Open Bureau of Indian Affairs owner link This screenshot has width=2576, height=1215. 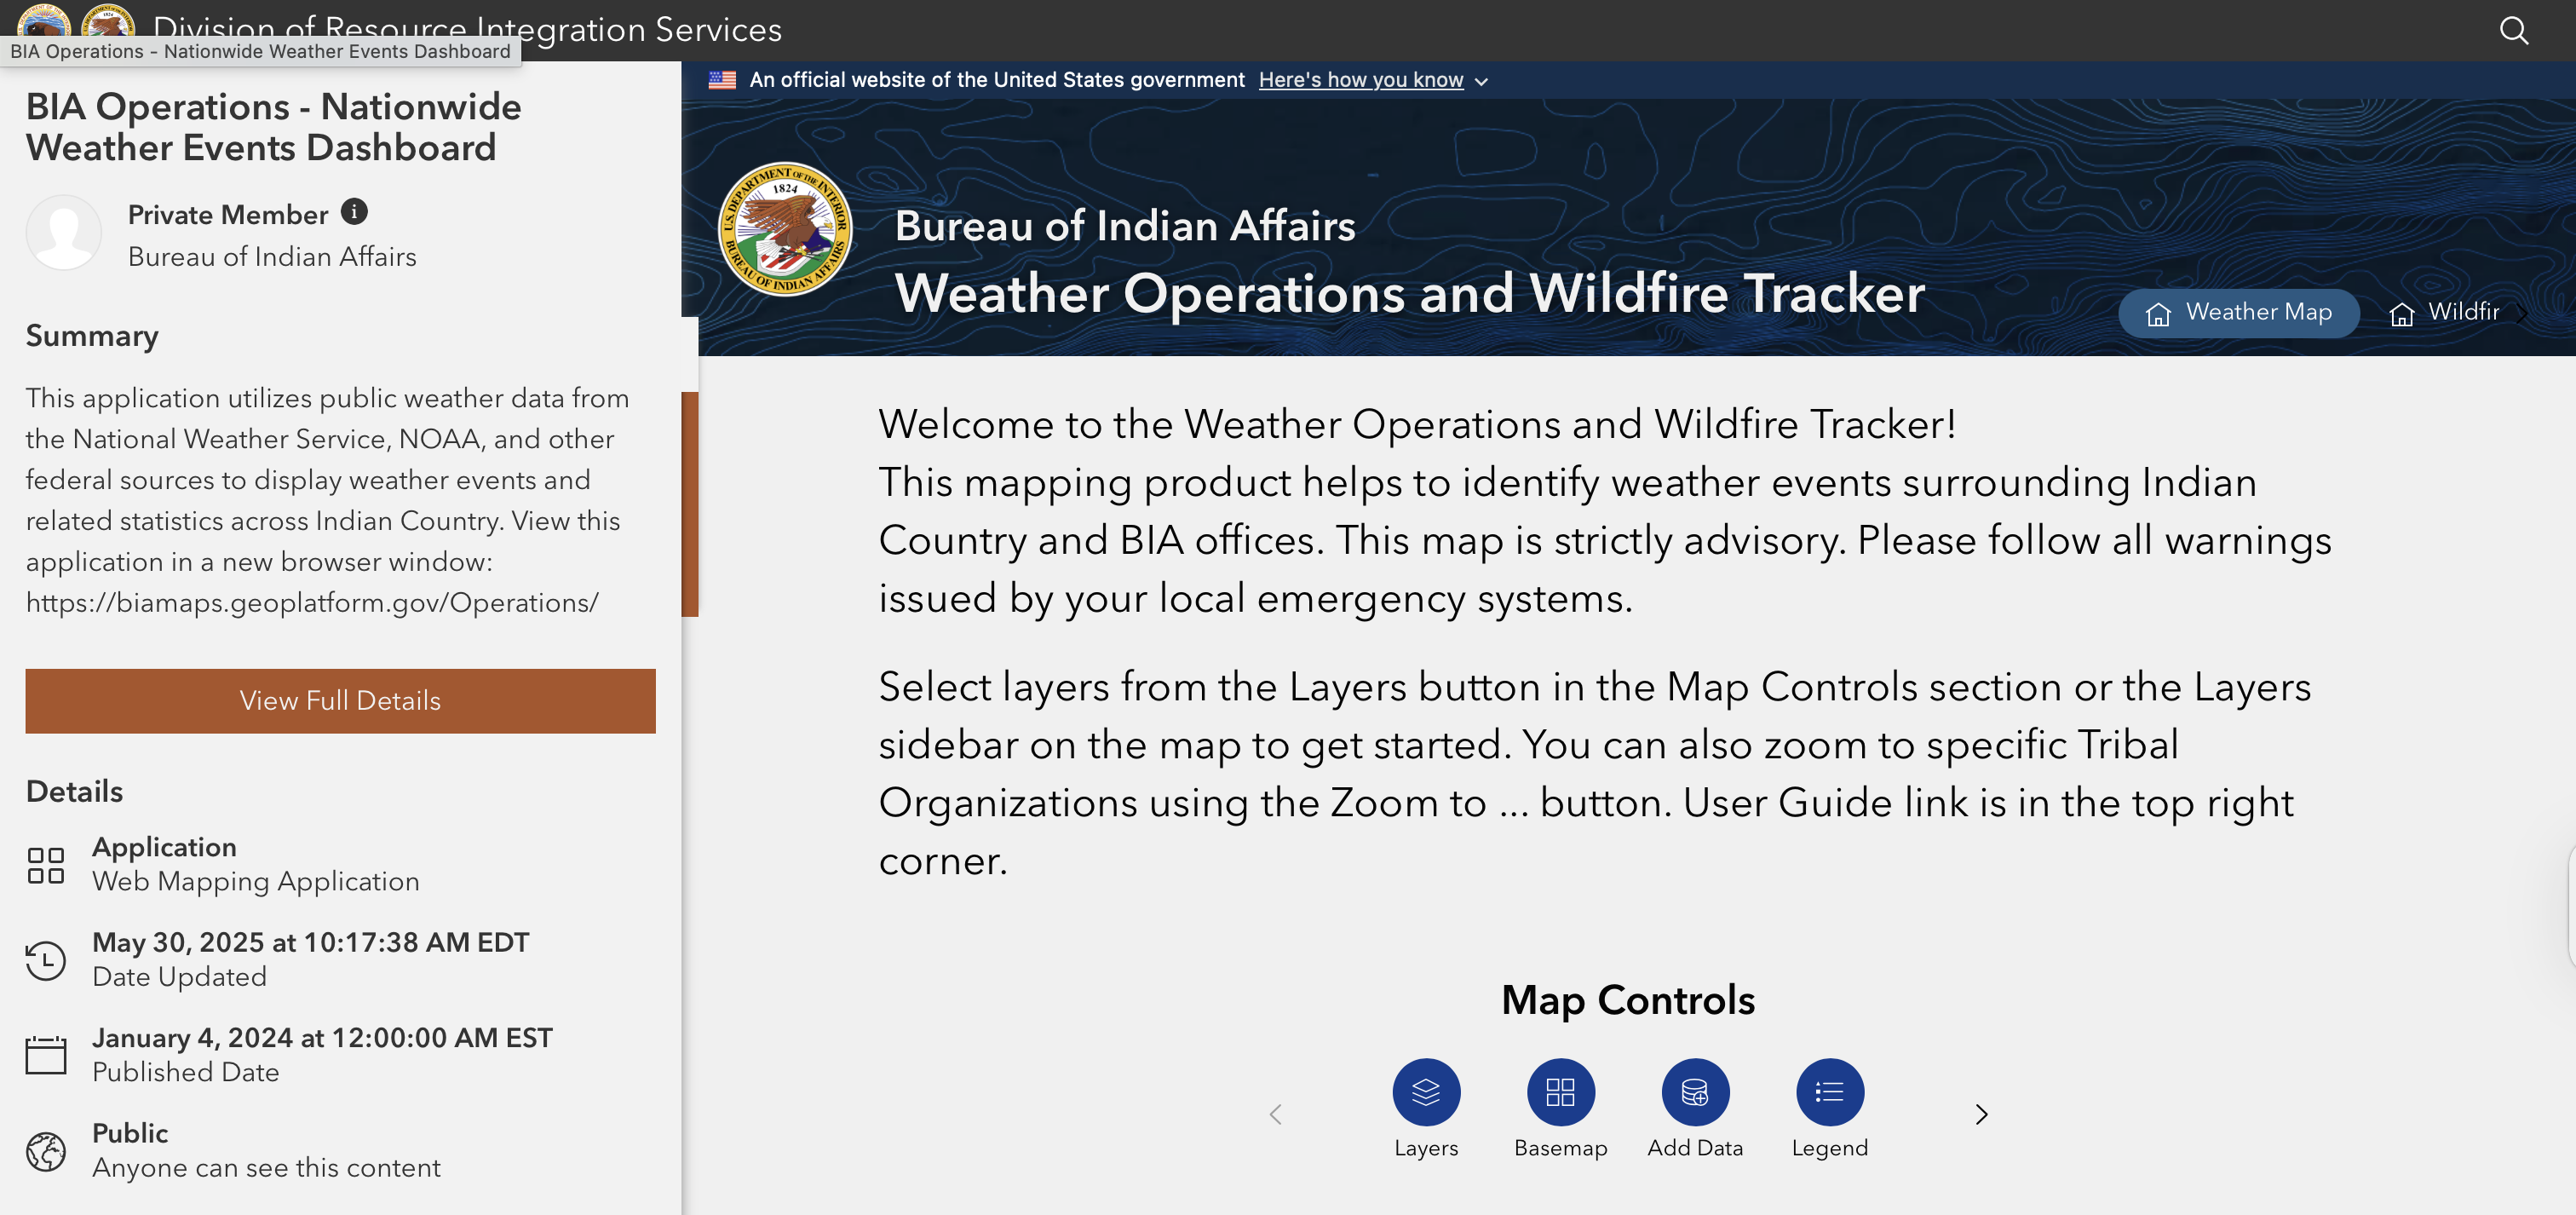coord(272,257)
